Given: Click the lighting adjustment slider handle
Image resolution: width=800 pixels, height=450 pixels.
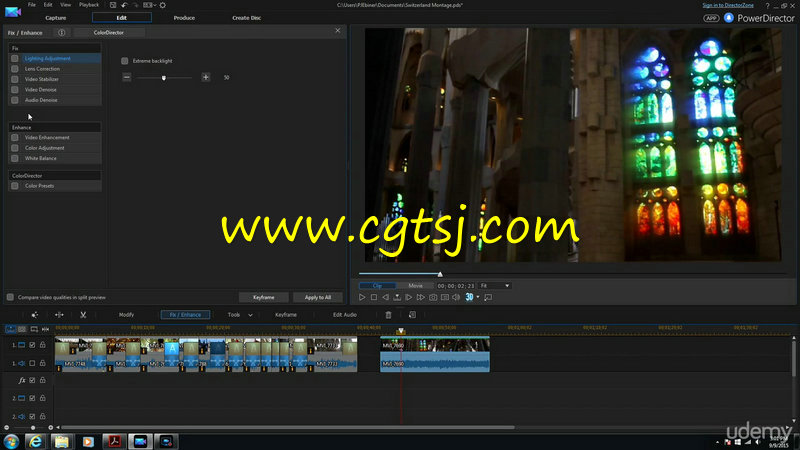Looking at the screenshot, I should coord(164,78).
